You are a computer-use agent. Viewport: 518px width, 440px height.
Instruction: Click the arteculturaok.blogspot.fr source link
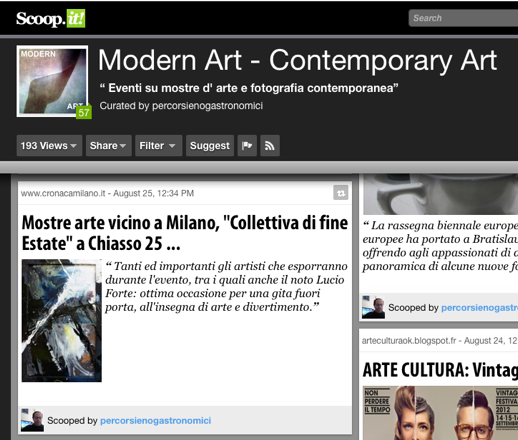(409, 341)
